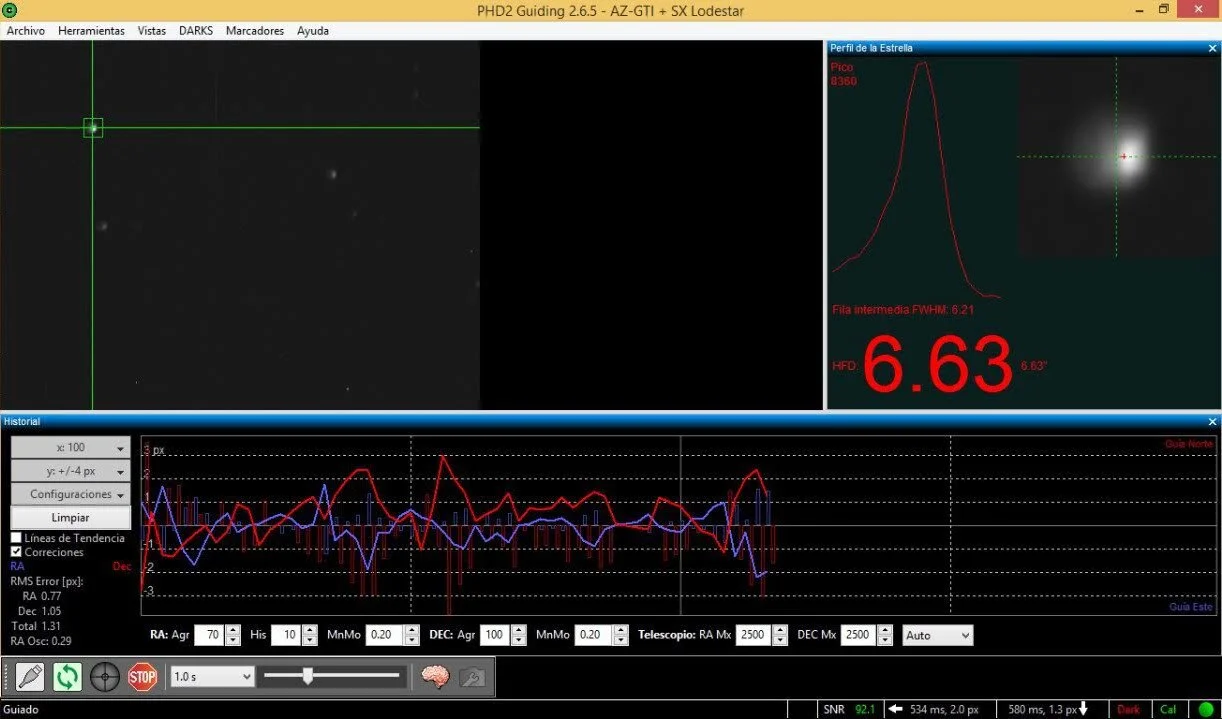
Task: Open the 1.0 s exposure time dropdown
Action: pyautogui.click(x=213, y=677)
